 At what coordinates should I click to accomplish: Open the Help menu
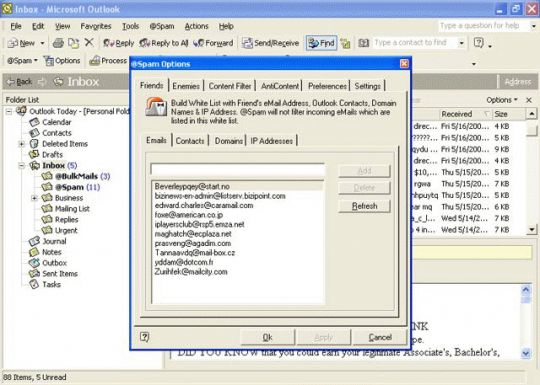click(x=226, y=26)
